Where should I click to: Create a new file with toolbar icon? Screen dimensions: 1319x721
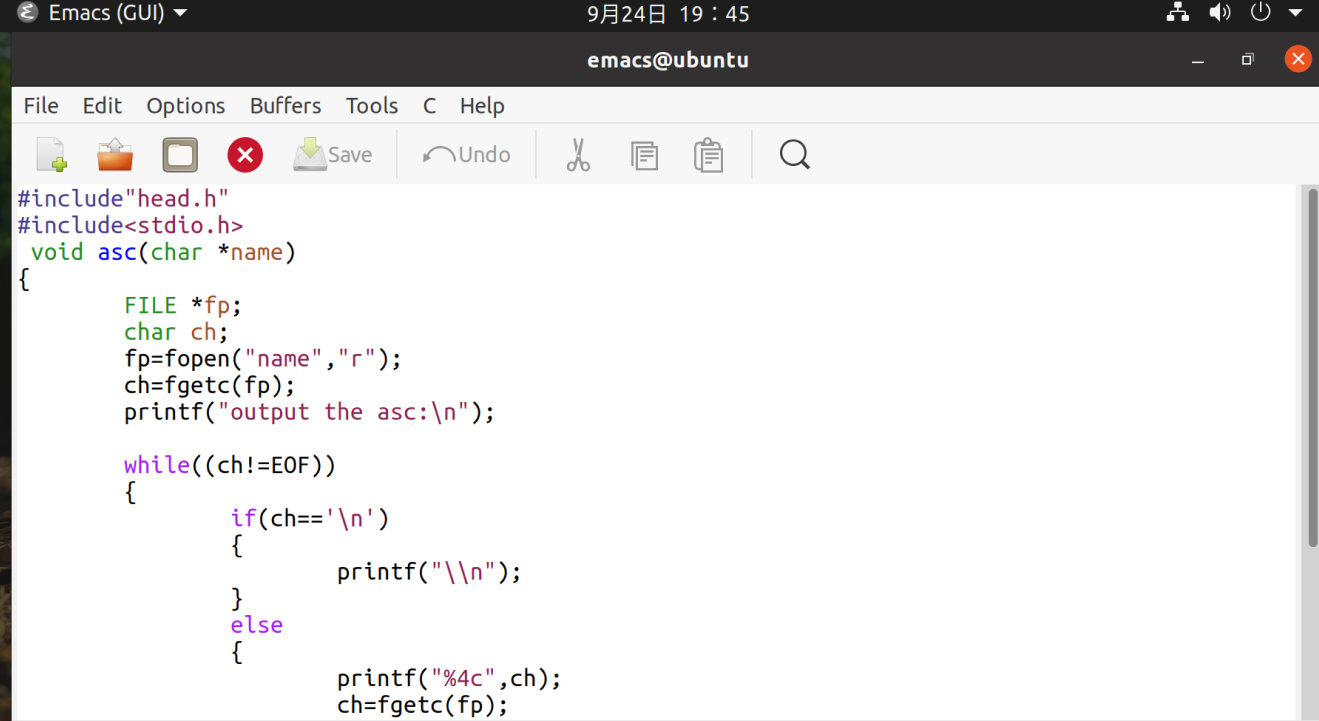coord(51,155)
